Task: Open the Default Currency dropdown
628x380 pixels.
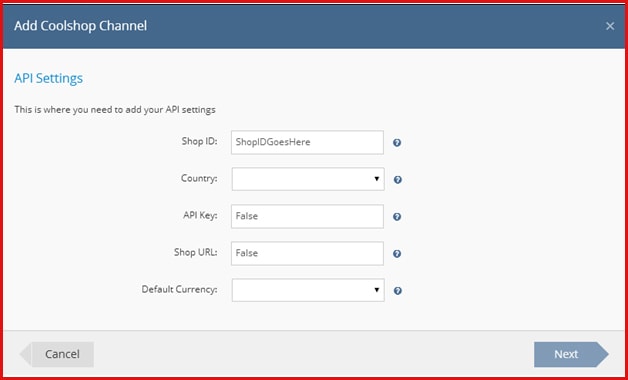Action: click(x=308, y=290)
